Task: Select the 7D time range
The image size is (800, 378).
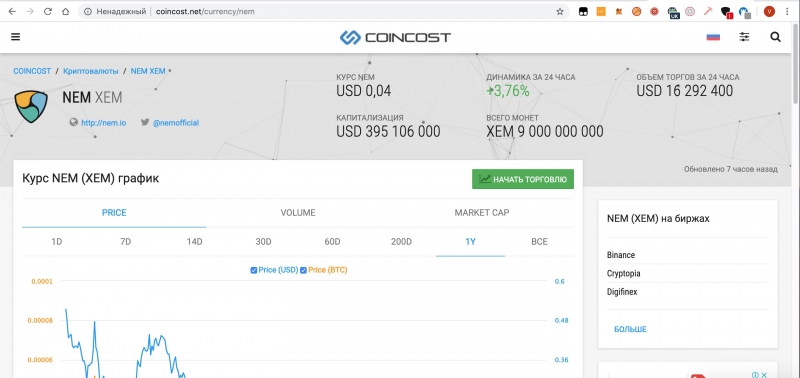Action: click(x=126, y=242)
